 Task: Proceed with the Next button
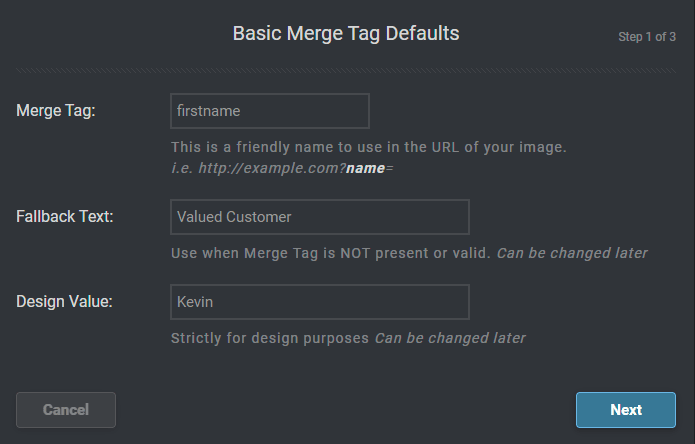click(x=626, y=410)
